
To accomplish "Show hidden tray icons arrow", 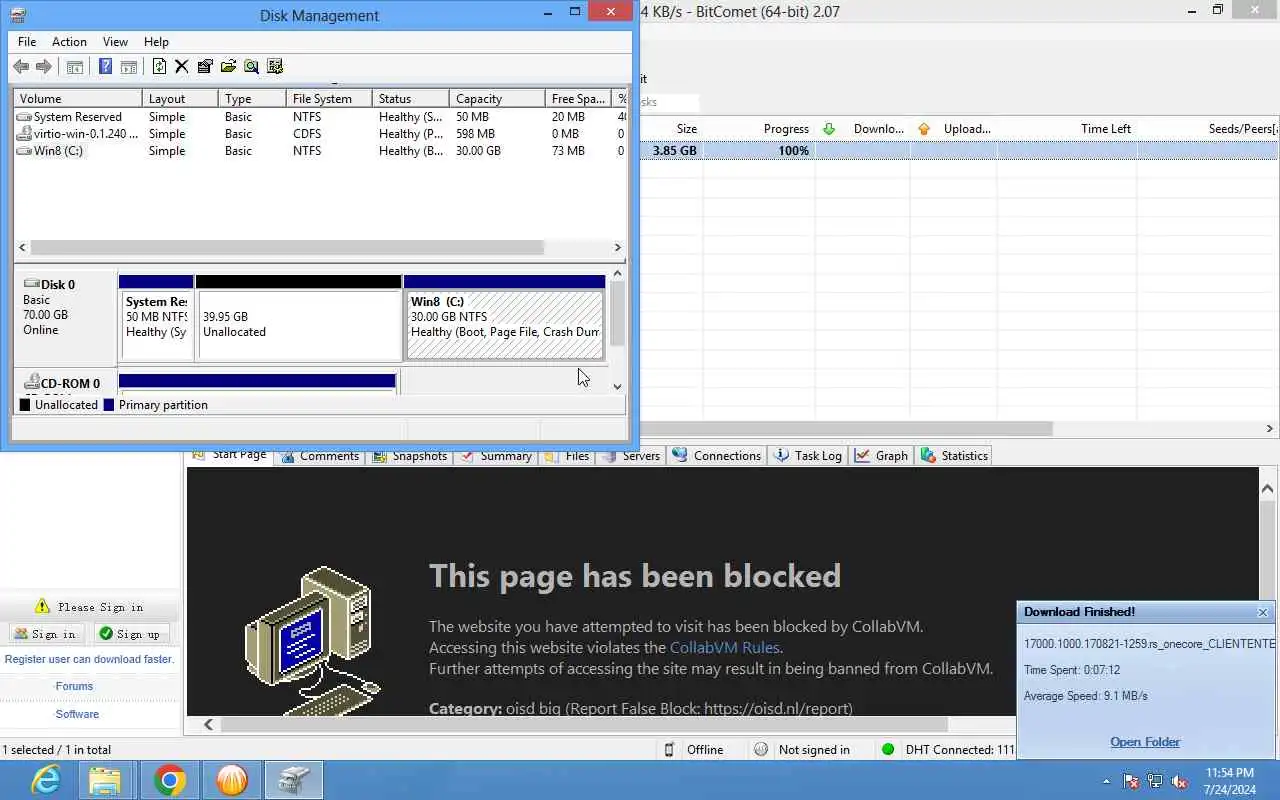I will (x=1106, y=781).
